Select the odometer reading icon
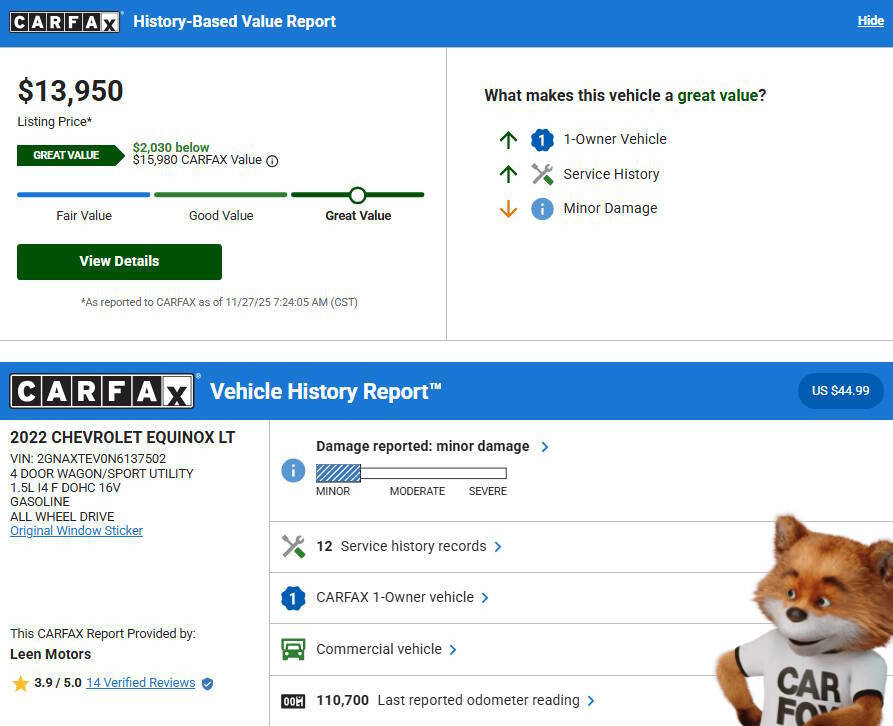Screen dimensions: 893x726 tap(292, 700)
